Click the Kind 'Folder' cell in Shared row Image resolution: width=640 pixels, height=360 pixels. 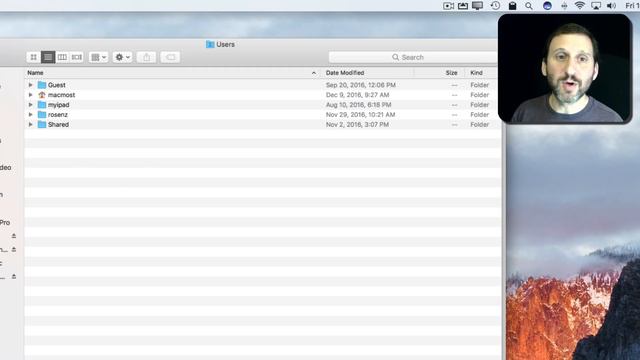point(480,124)
